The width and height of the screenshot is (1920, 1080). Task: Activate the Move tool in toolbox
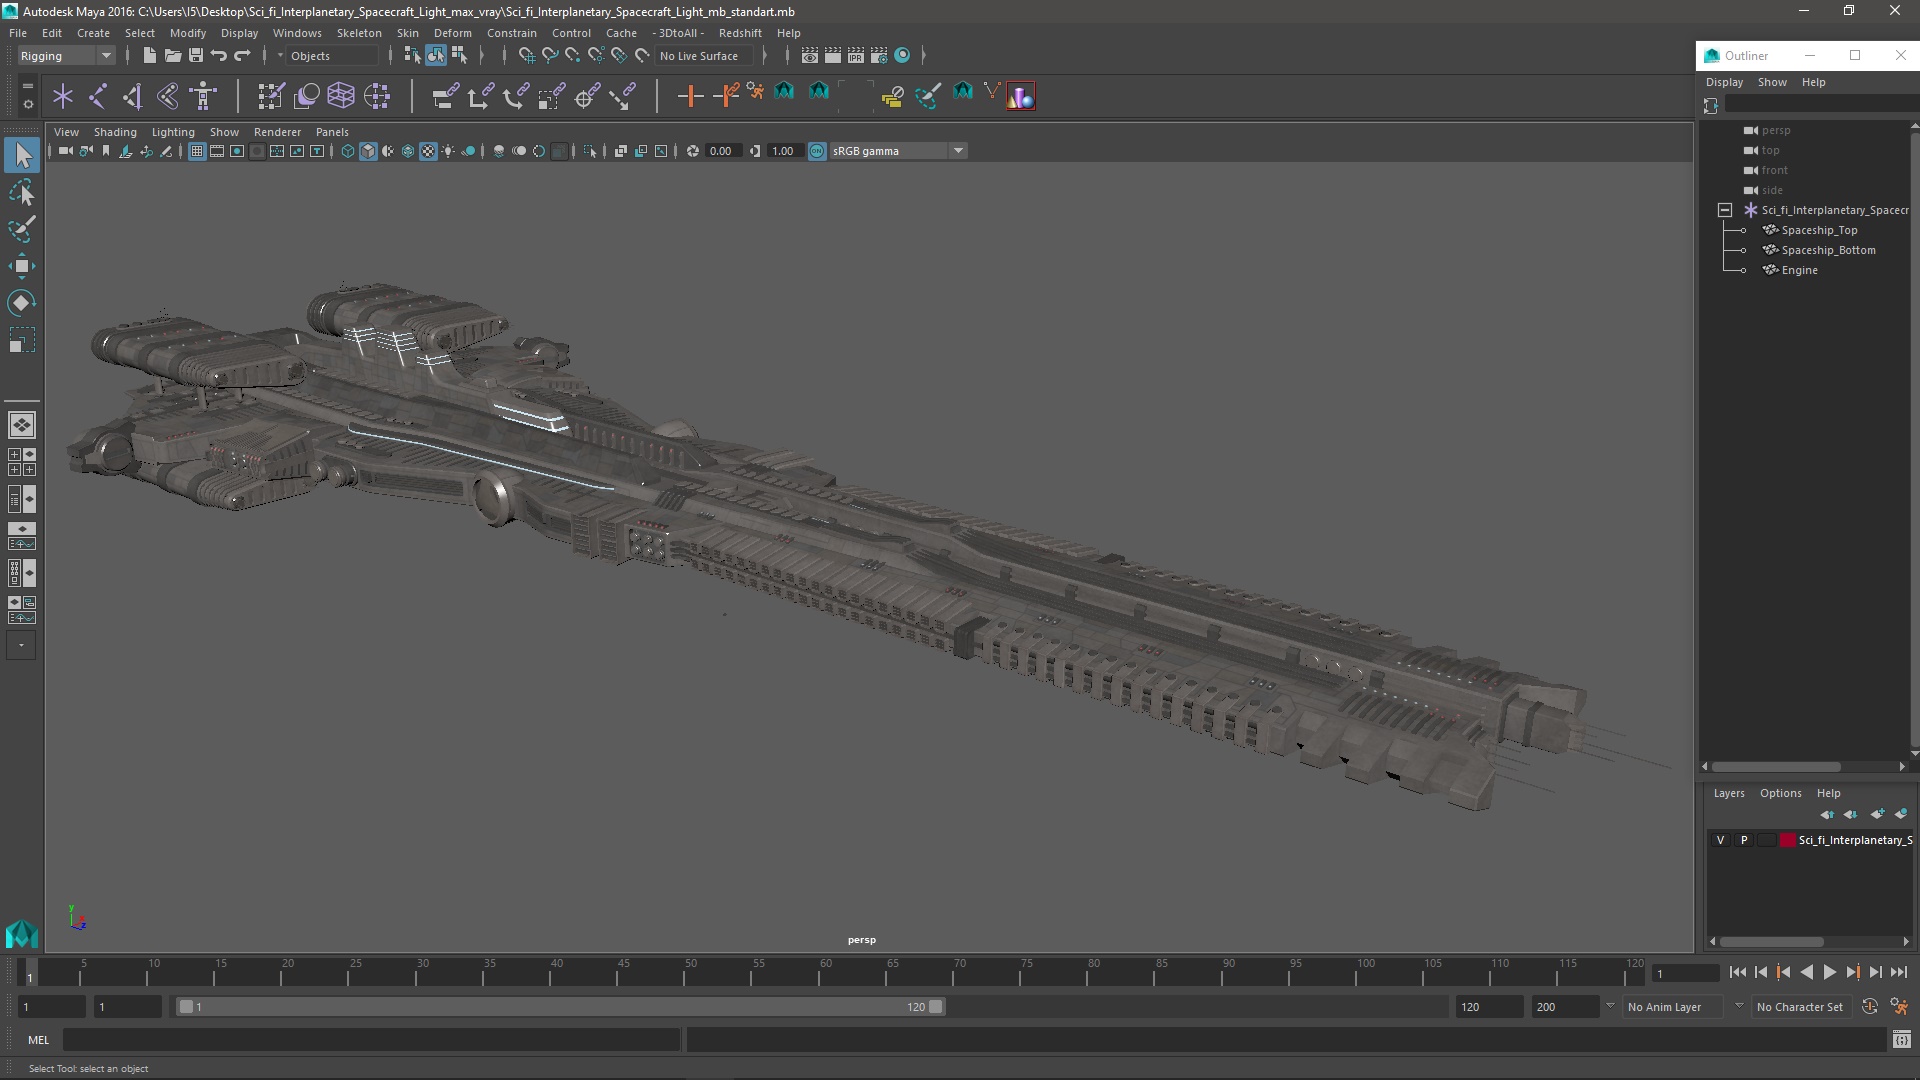(x=22, y=266)
